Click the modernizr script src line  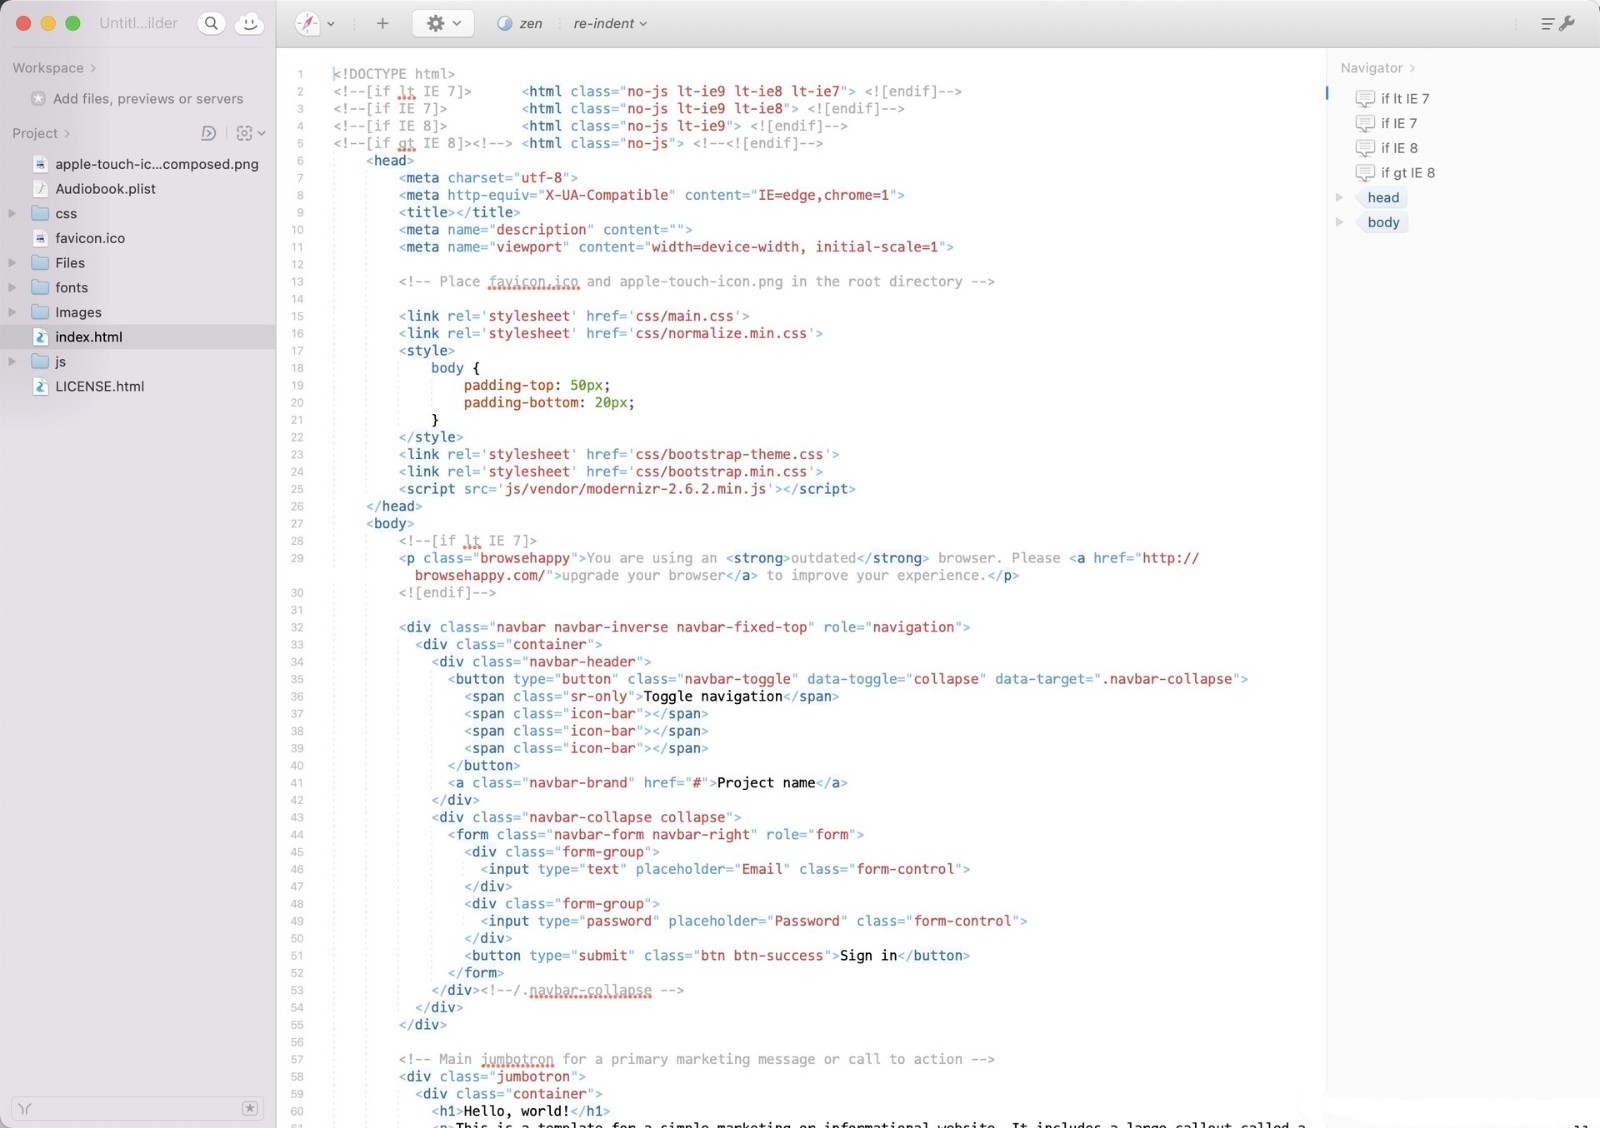(x=627, y=489)
